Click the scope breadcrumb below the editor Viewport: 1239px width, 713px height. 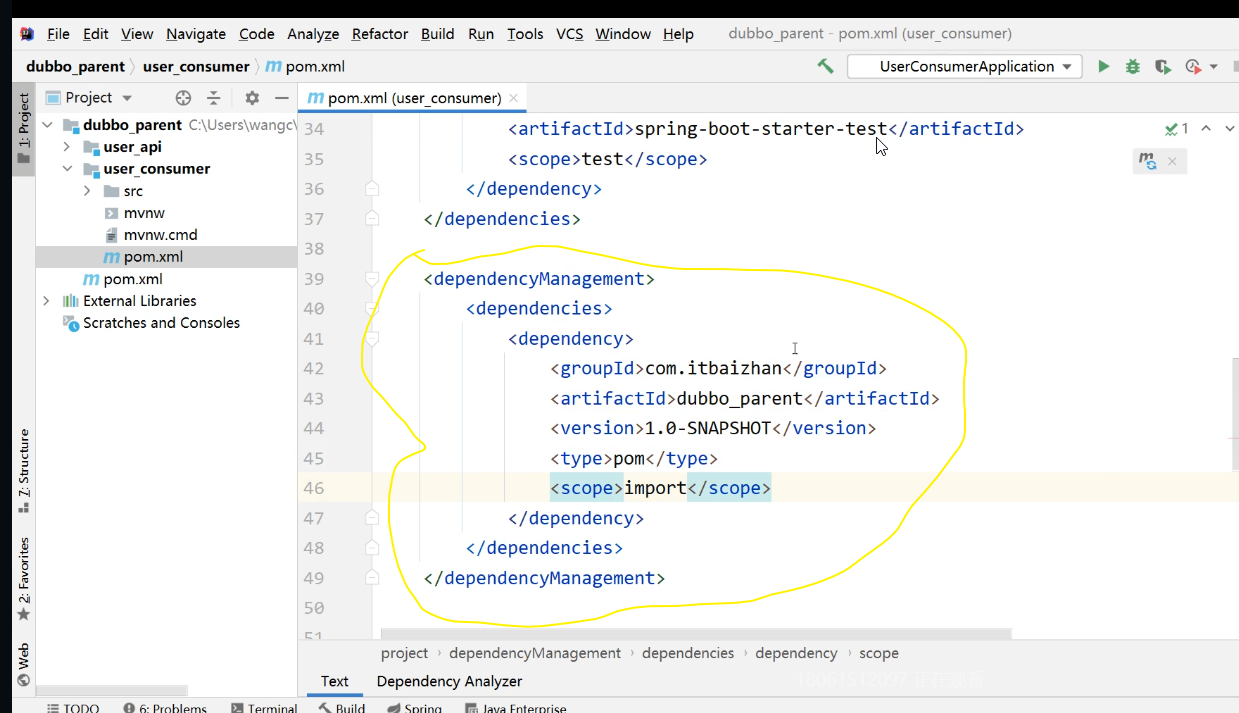(879, 653)
